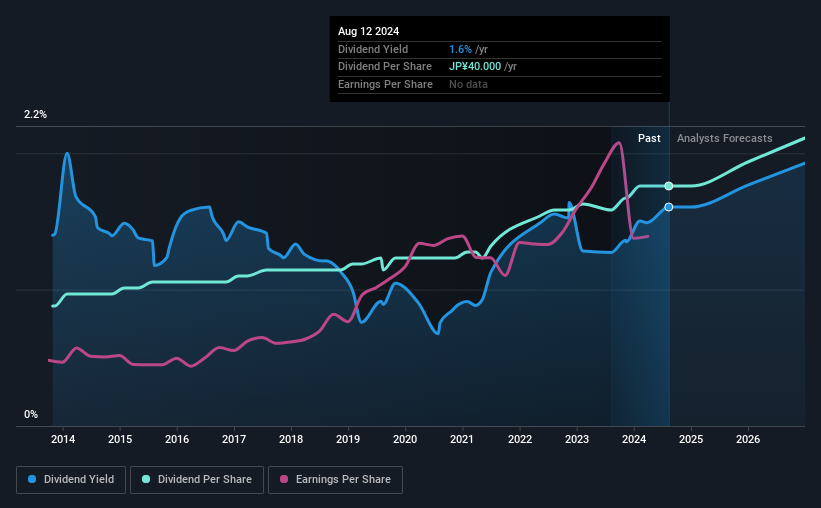Click the 2023 x-axis label
This screenshot has height=508, width=821.
(x=577, y=439)
